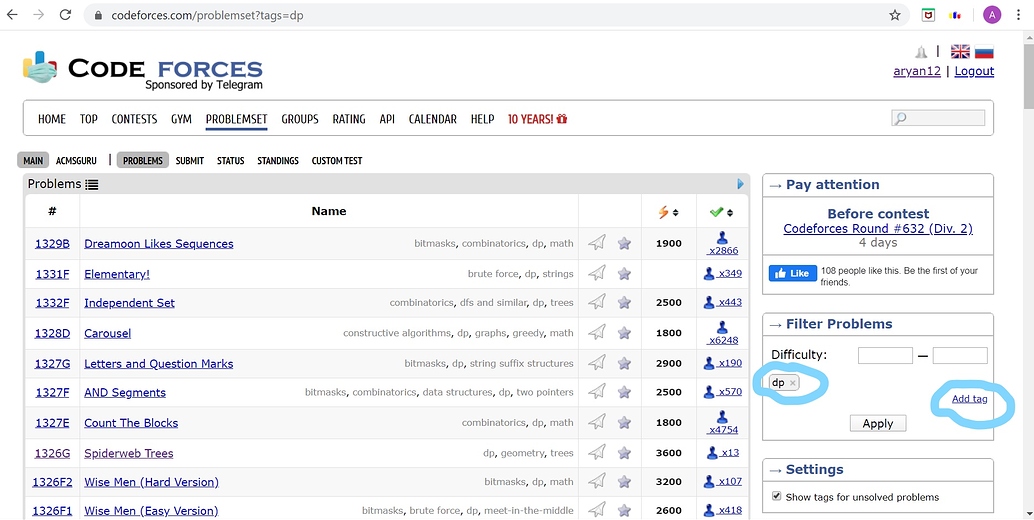Star the Independent Set problem
The height and width of the screenshot is (520, 1034).
(624, 303)
